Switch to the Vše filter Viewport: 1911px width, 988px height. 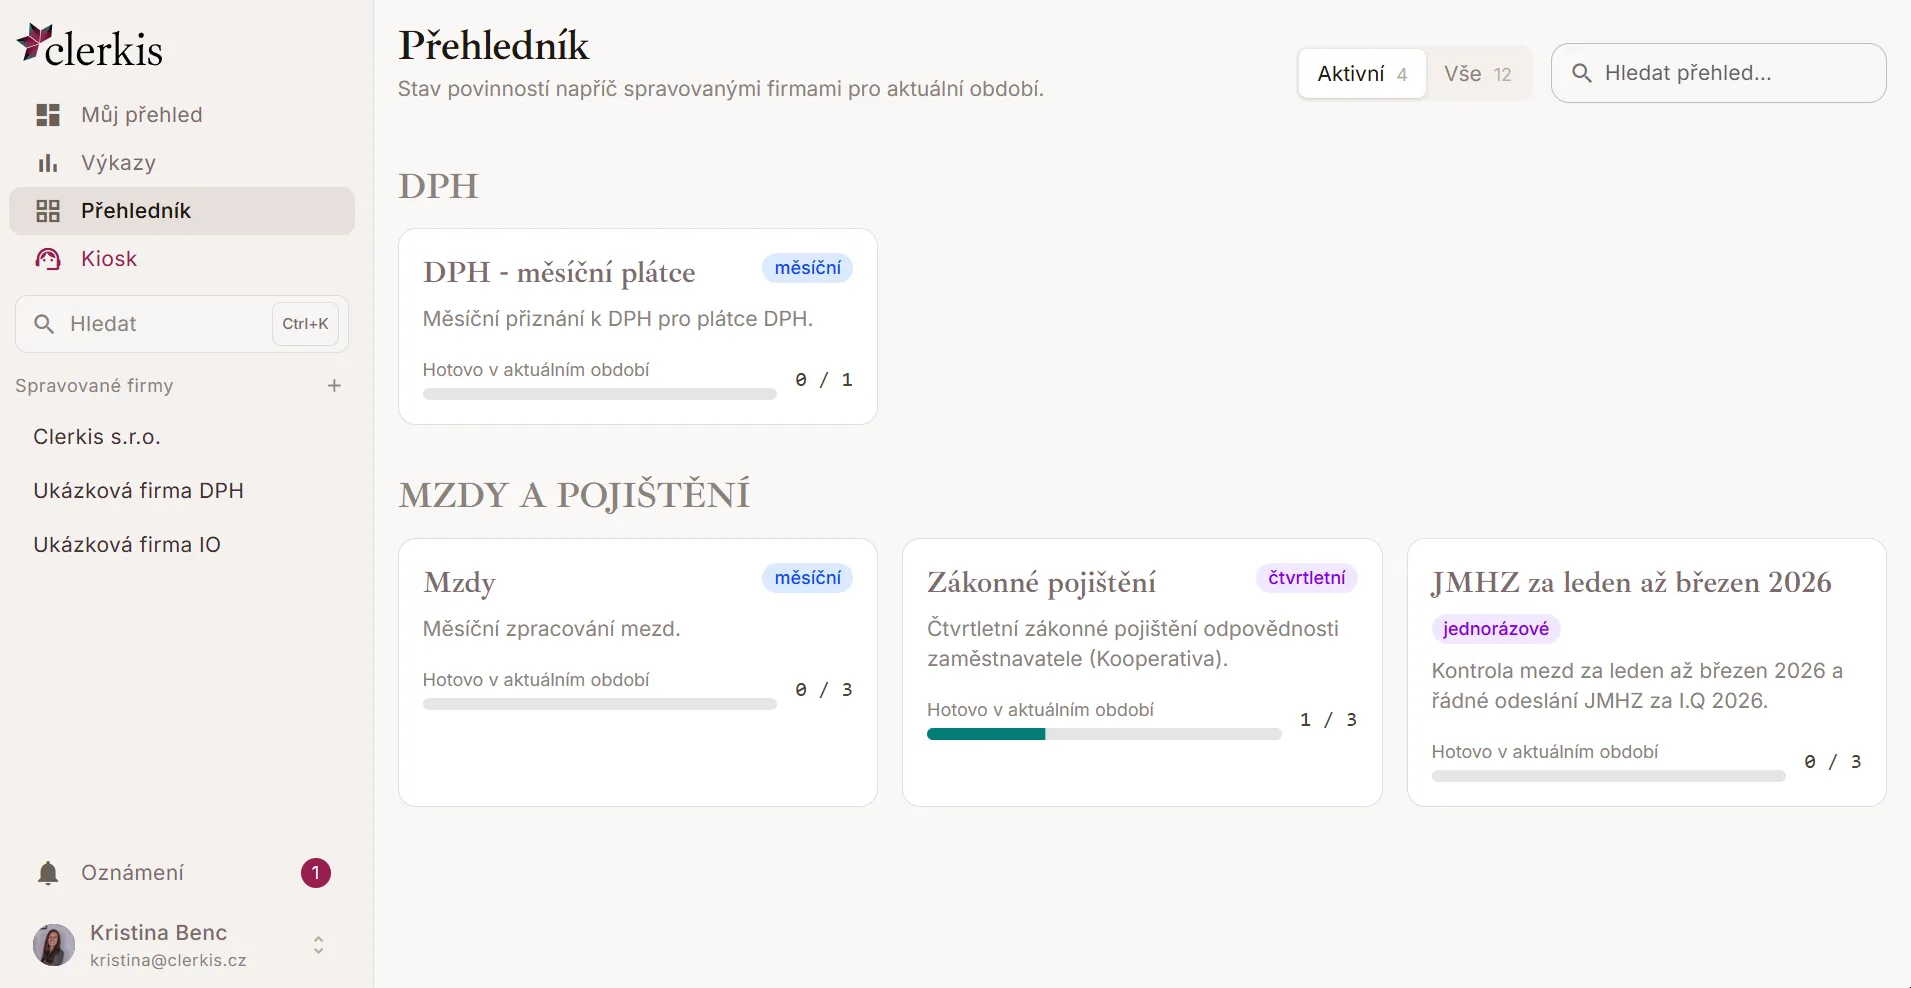point(1477,74)
